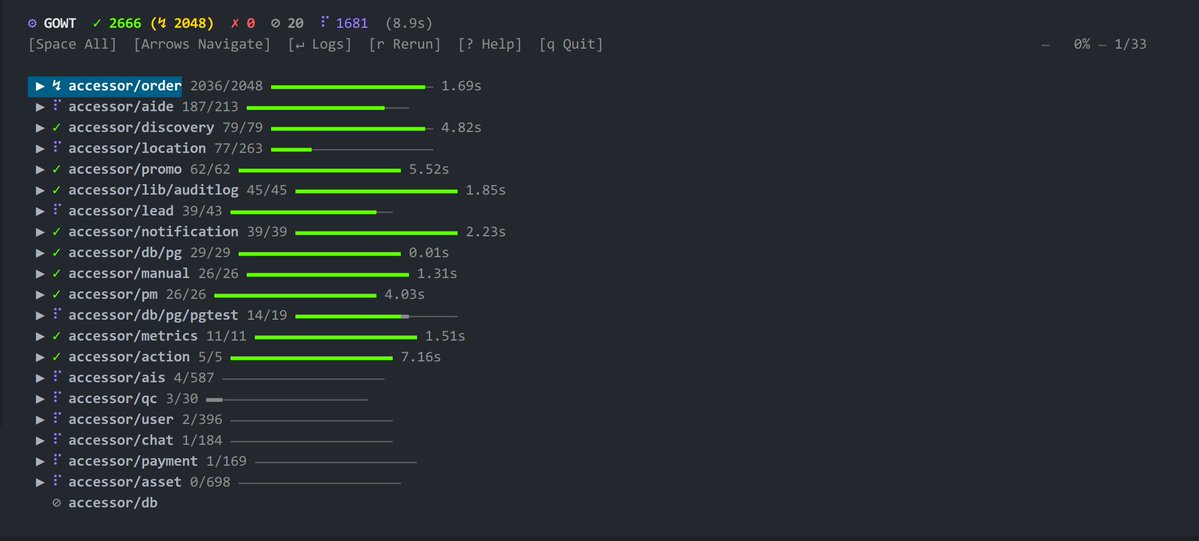Click the q Quit hint
The height and width of the screenshot is (541, 1199).
point(571,44)
